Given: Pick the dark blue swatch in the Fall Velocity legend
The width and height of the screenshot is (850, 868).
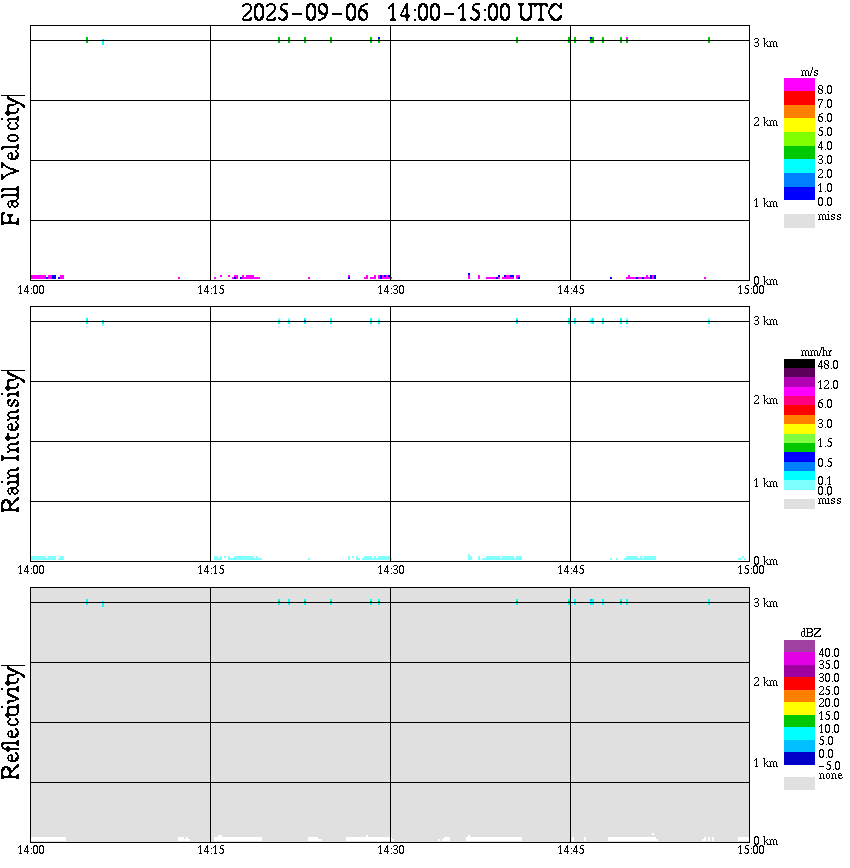Looking at the screenshot, I should coord(799,193).
